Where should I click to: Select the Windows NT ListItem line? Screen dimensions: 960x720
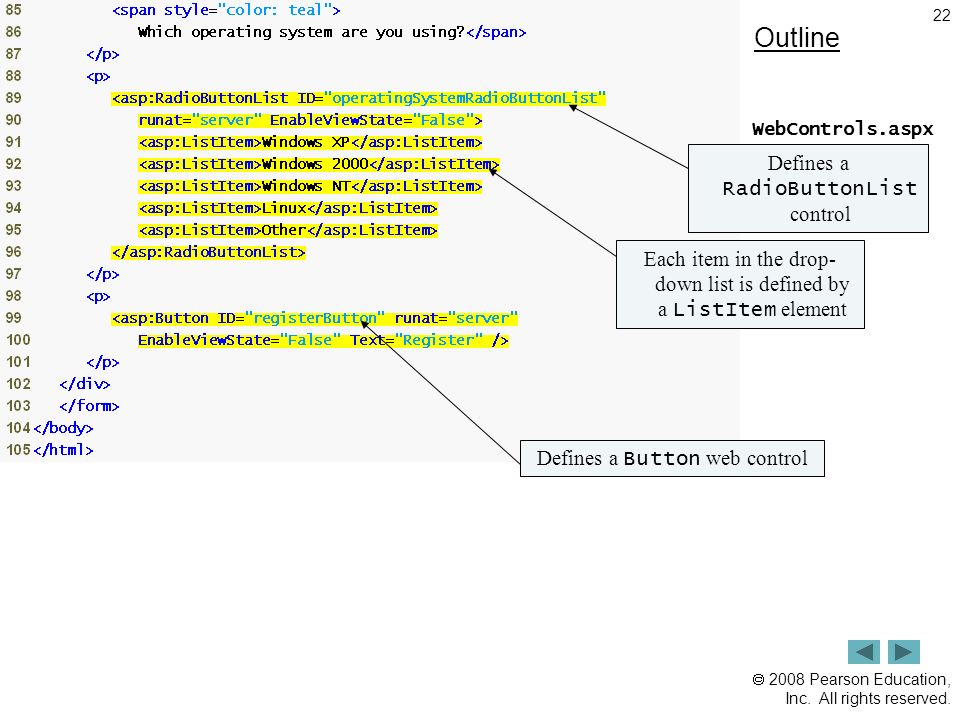tap(310, 186)
